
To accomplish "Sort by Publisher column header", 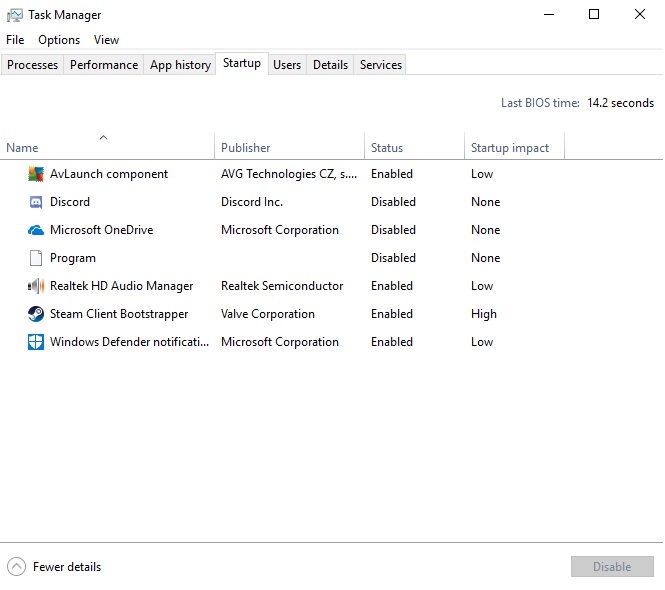I will tap(246, 148).
